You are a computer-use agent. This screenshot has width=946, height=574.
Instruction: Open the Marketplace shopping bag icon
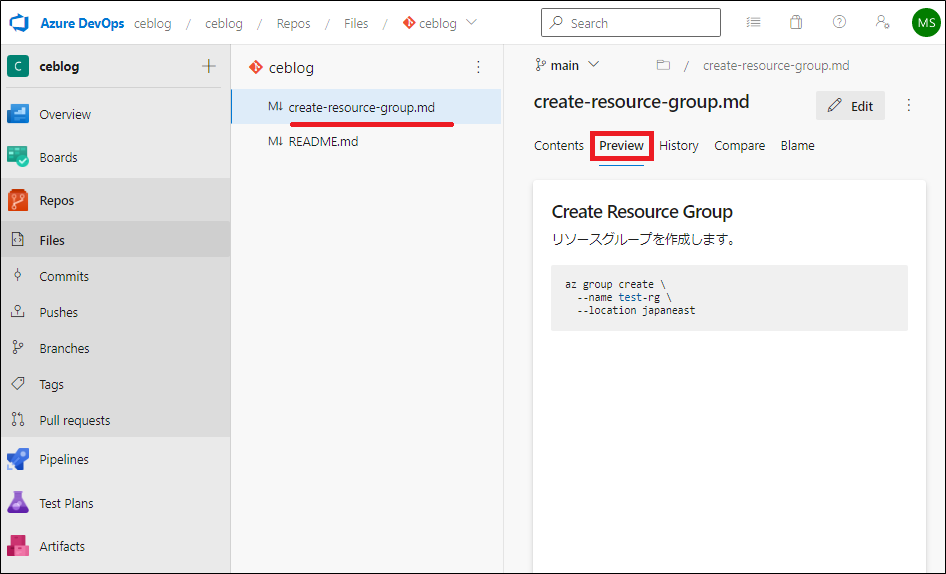tap(796, 22)
